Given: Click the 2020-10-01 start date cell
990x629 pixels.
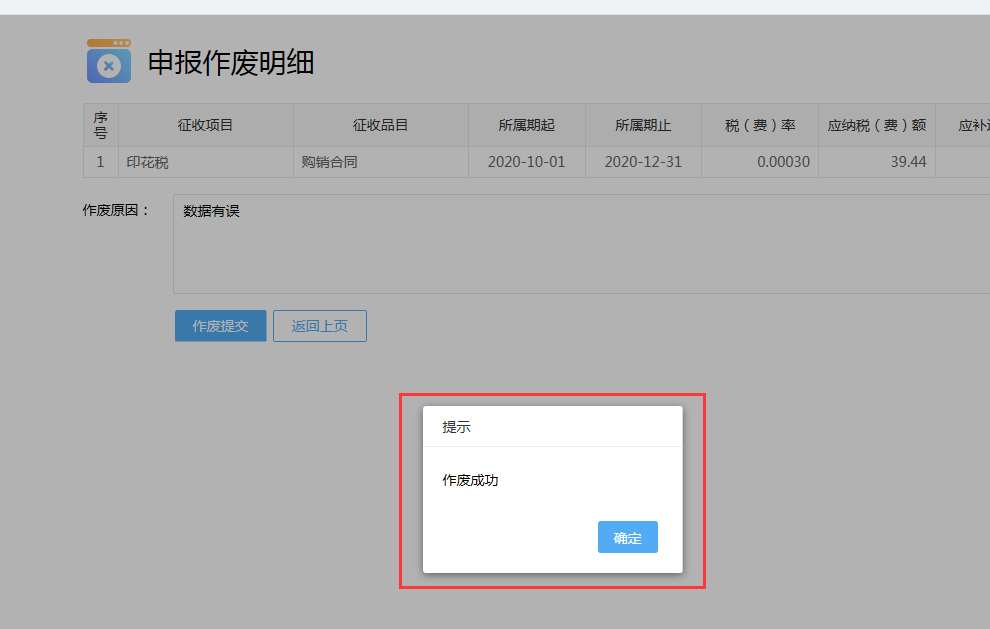Looking at the screenshot, I should (526, 162).
